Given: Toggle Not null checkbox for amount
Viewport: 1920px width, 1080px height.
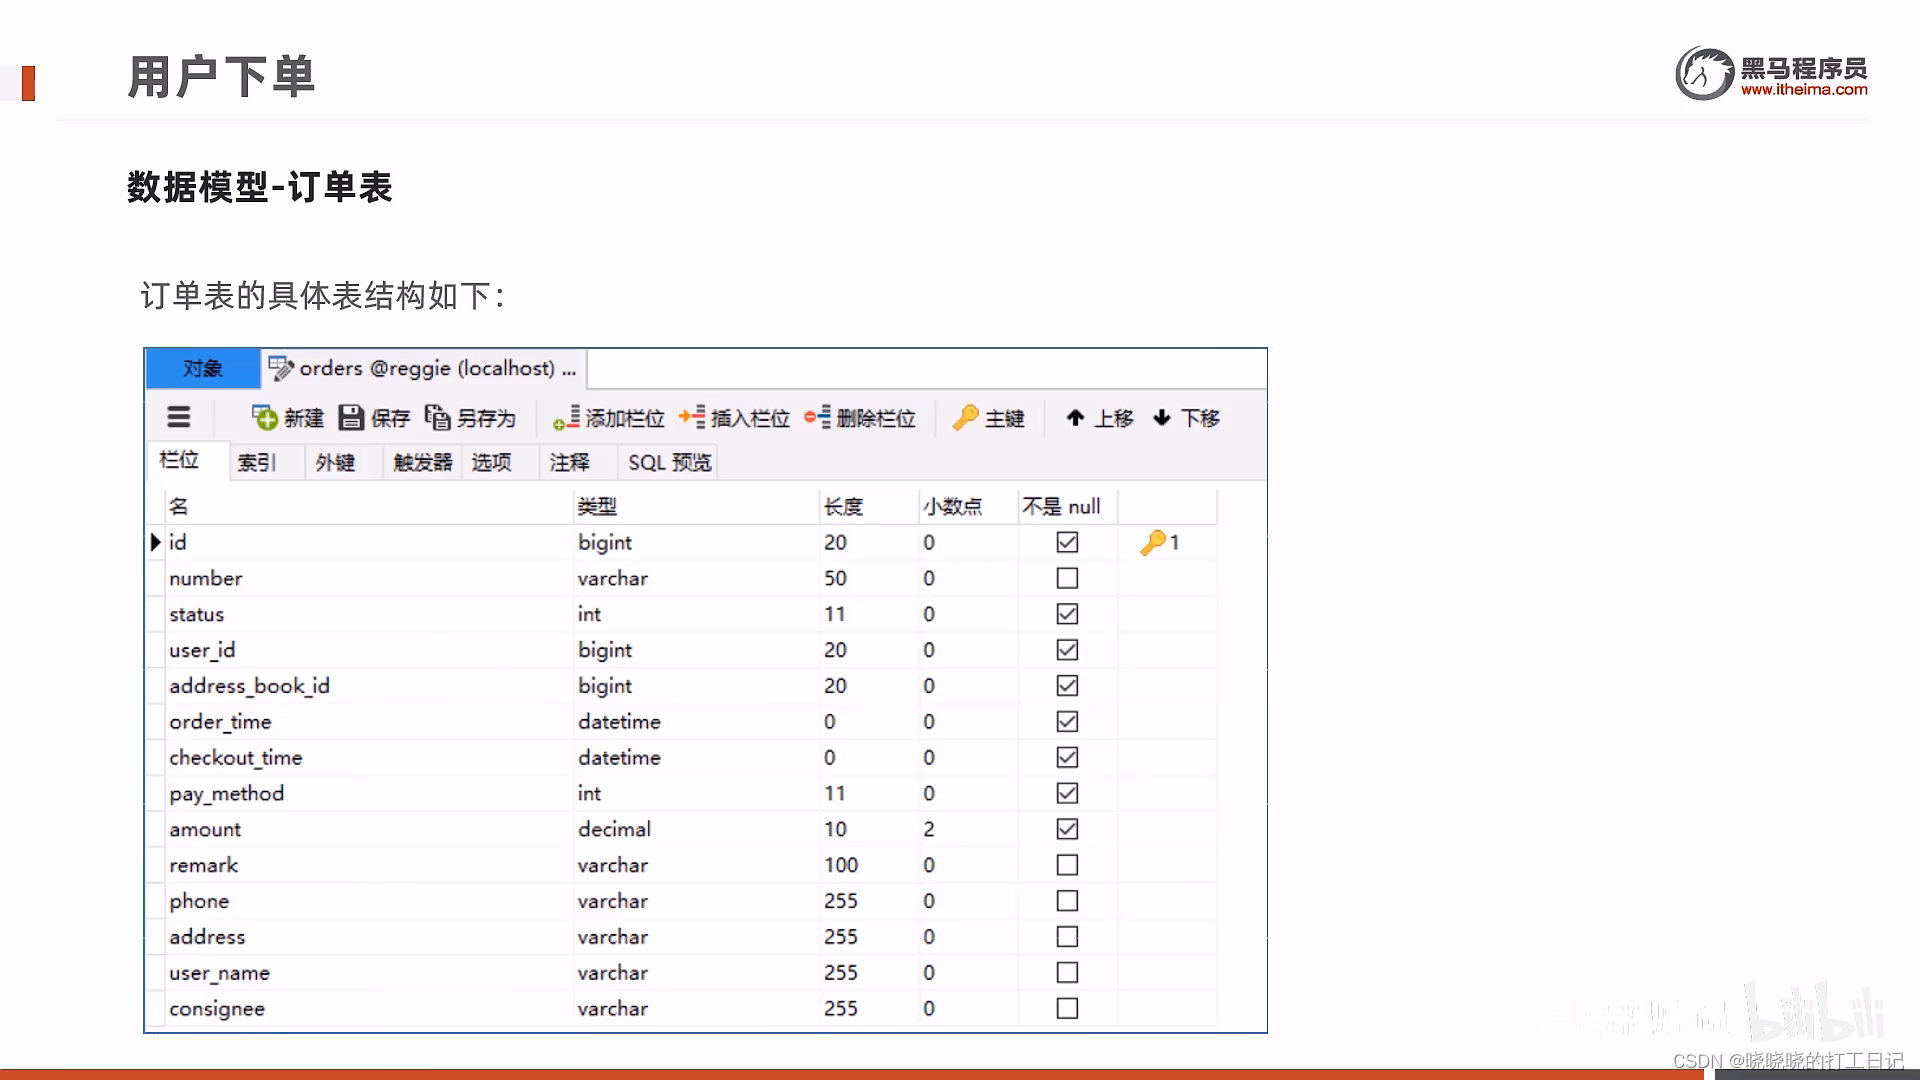Looking at the screenshot, I should (x=1067, y=829).
